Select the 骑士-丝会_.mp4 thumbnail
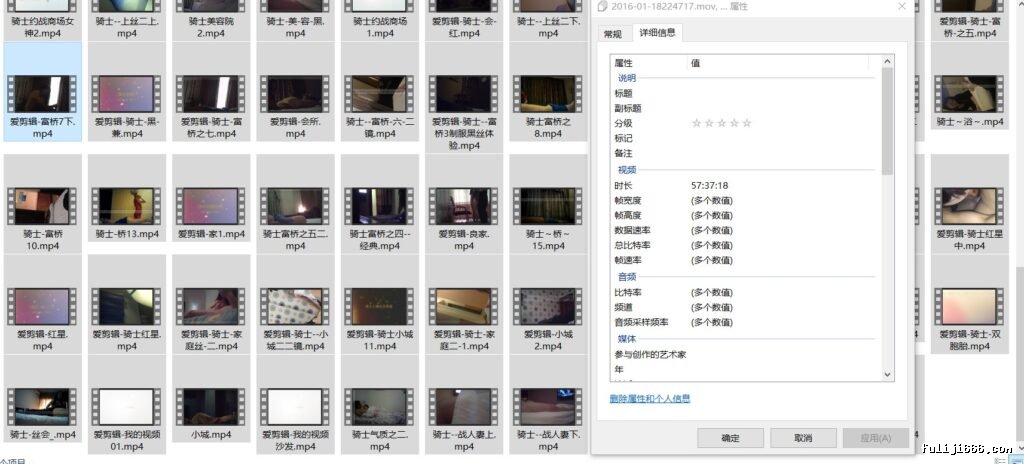Screen dimensions: 1024x464 [42, 407]
